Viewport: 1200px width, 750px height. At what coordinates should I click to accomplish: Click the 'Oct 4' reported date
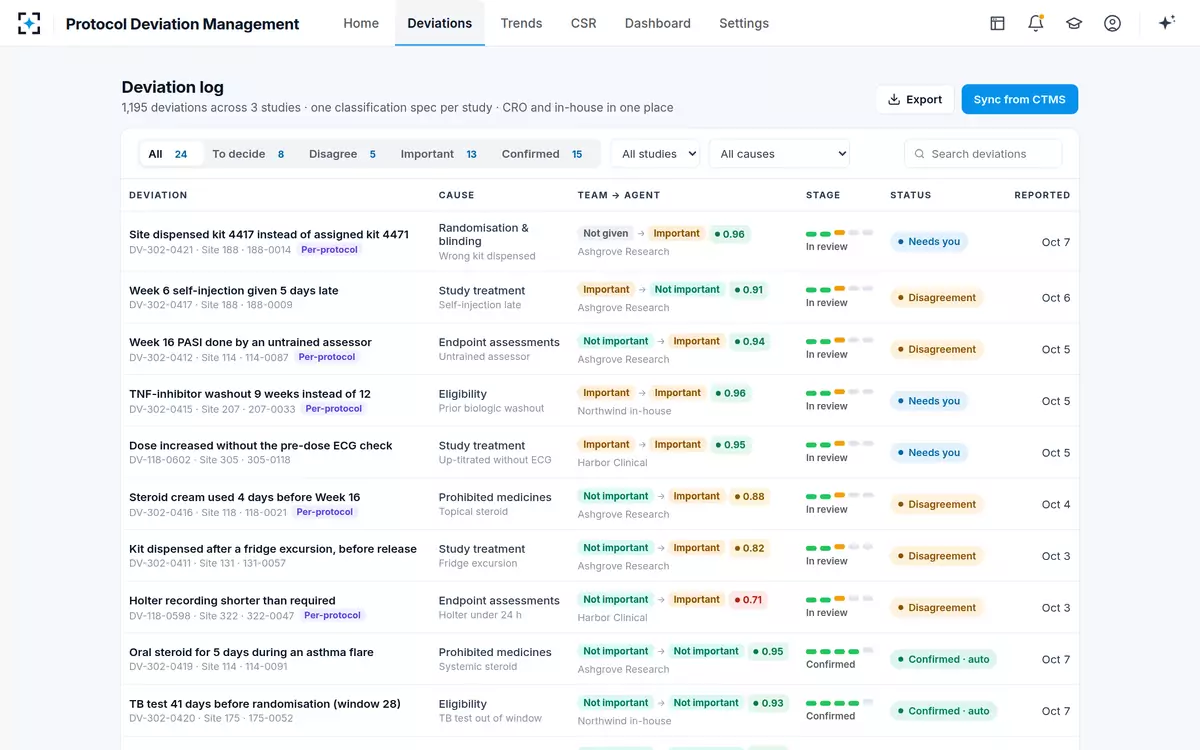point(1056,504)
